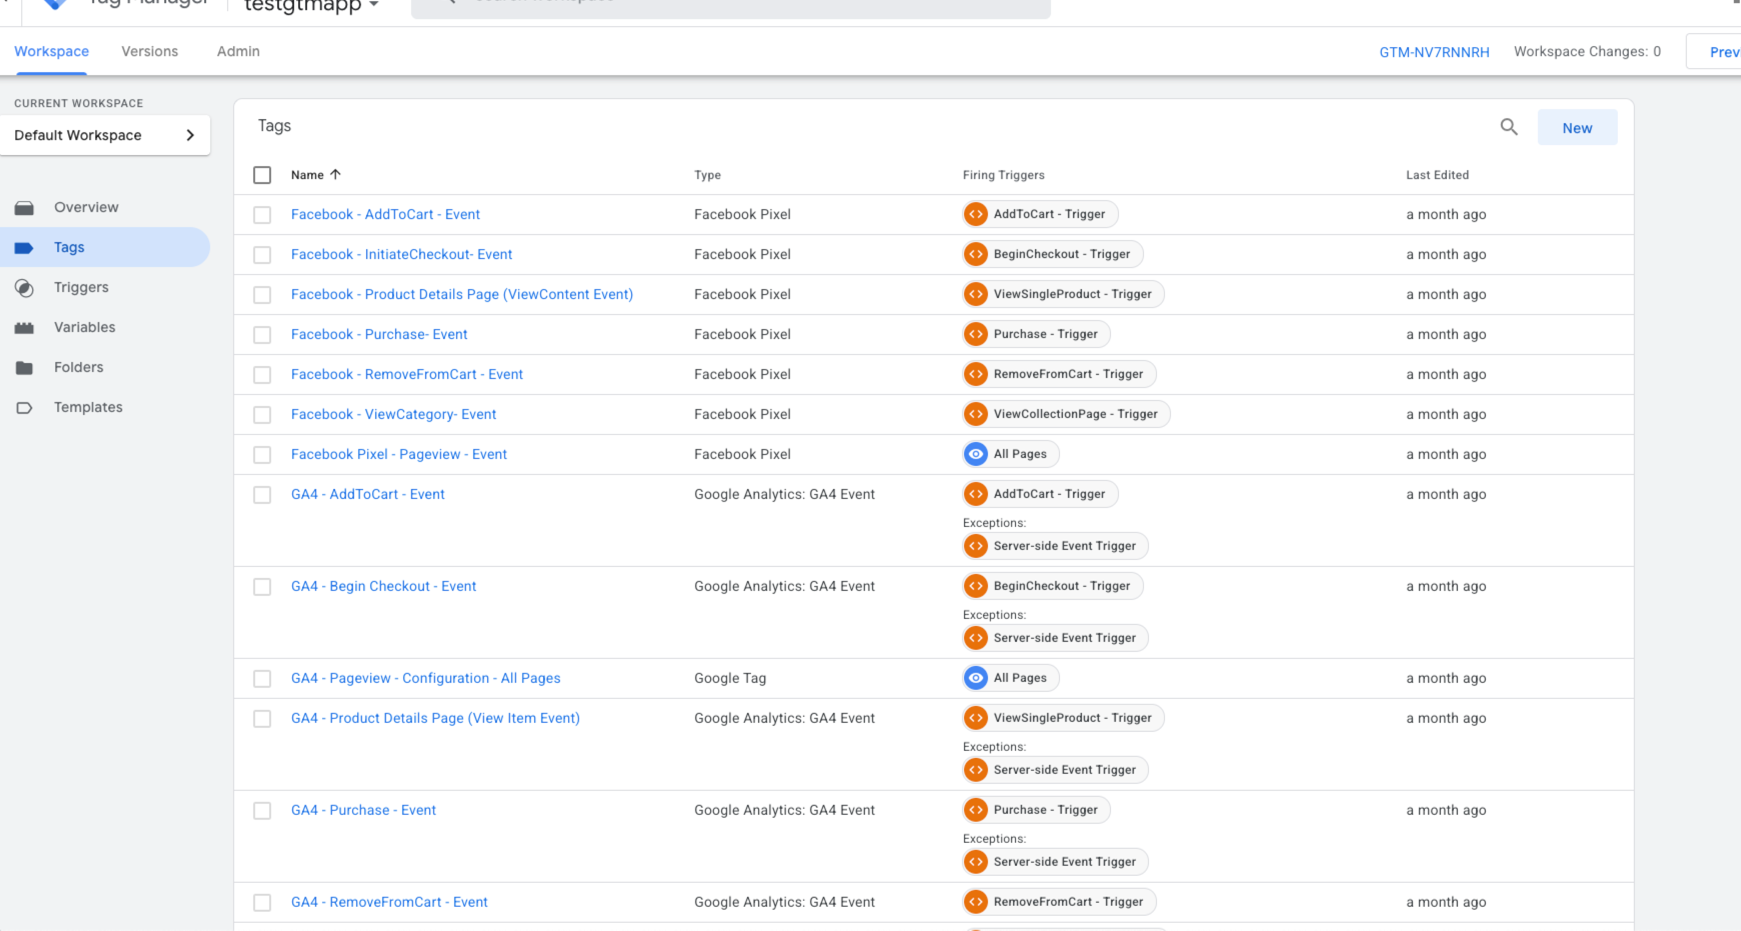Click the Triggers icon in sidebar
This screenshot has height=931, width=1741.
click(25, 288)
